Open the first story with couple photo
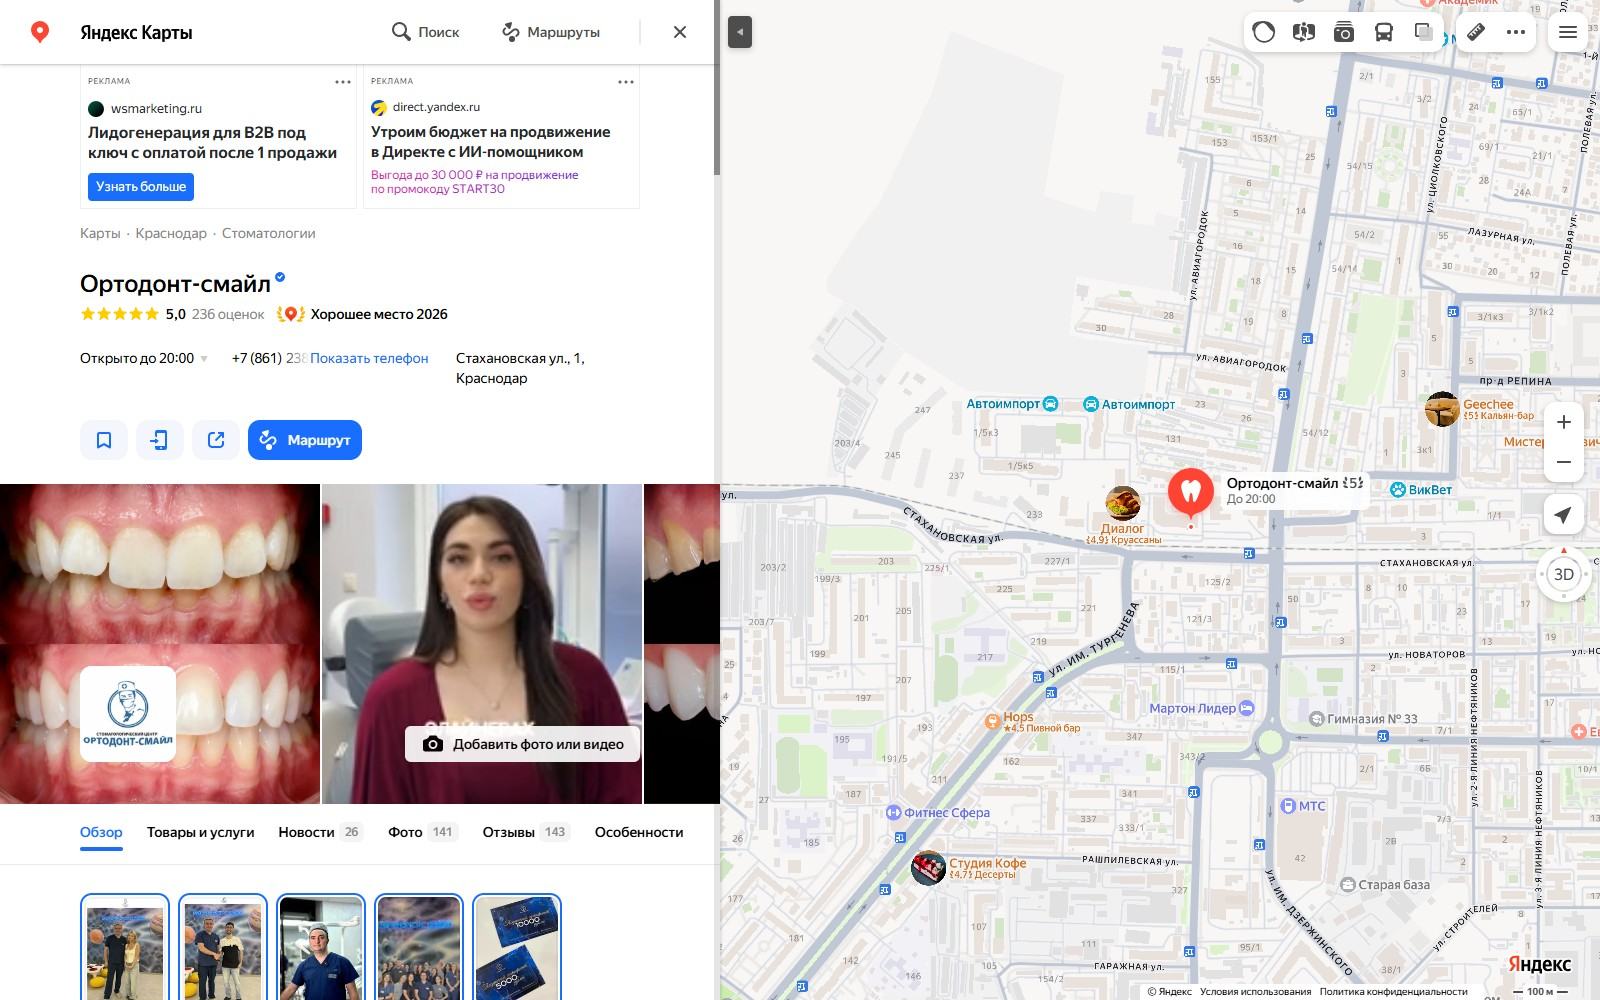Image resolution: width=1600 pixels, height=1000 pixels. [125, 947]
